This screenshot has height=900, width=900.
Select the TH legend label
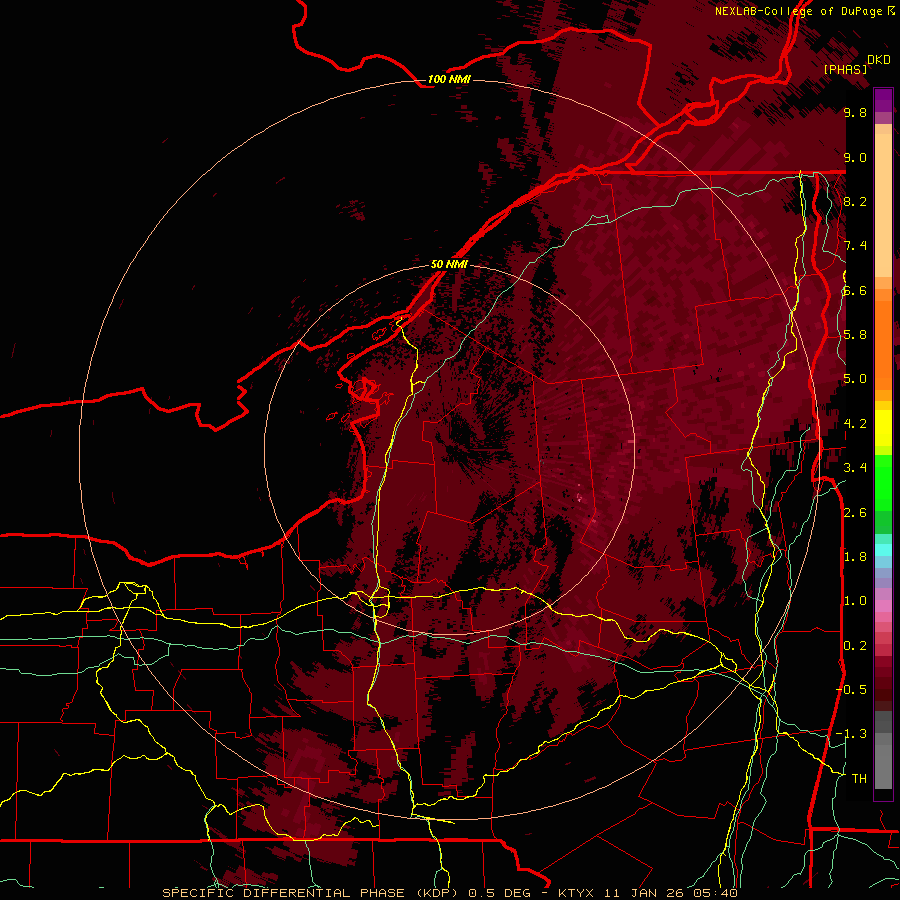(x=859, y=779)
